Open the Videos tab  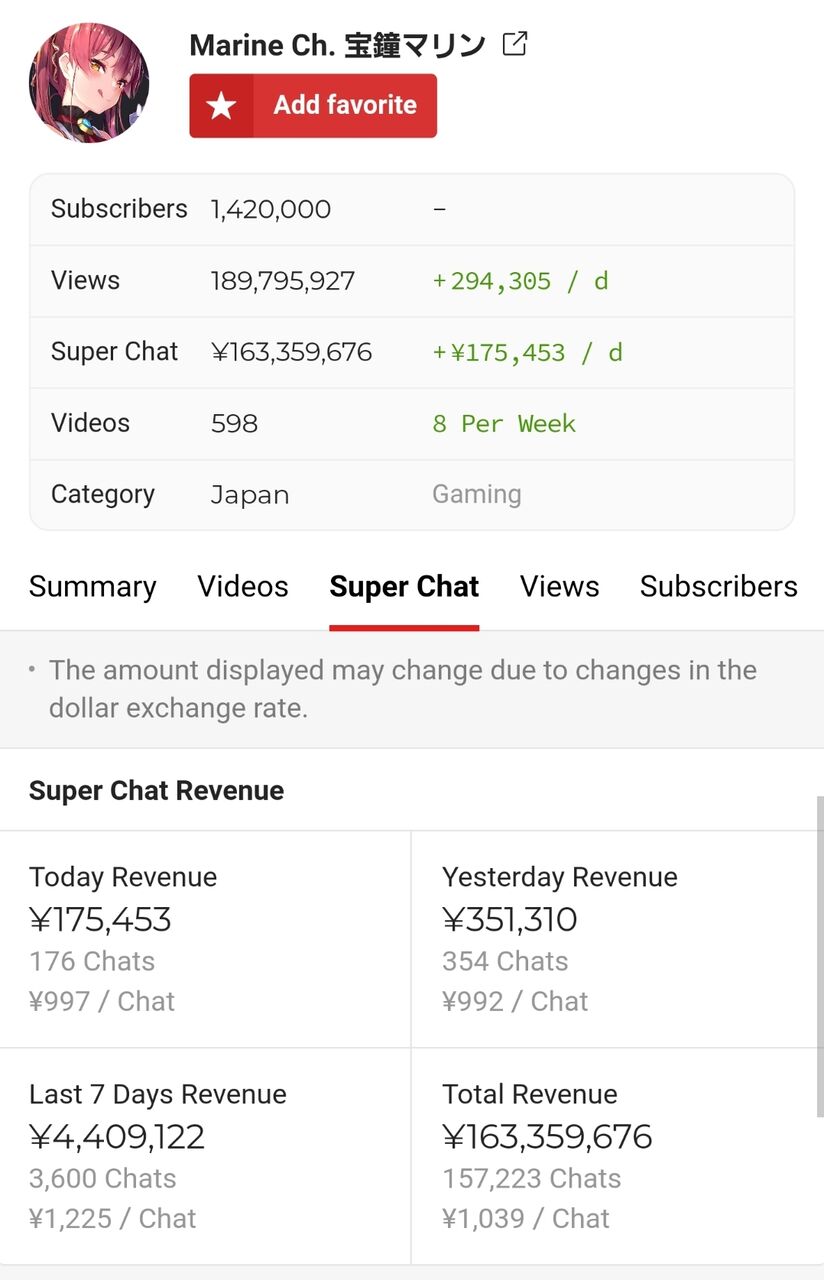pyautogui.click(x=243, y=586)
